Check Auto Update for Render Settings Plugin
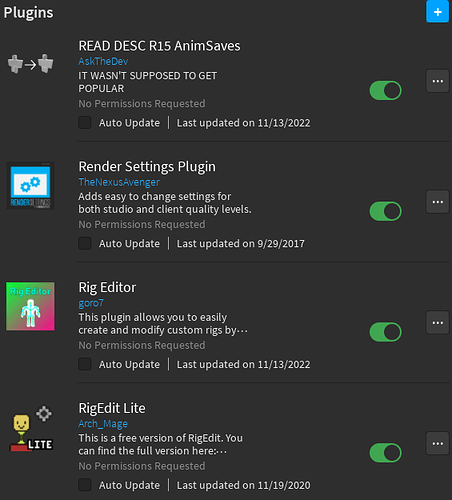This screenshot has height=500, width=452. pos(85,243)
